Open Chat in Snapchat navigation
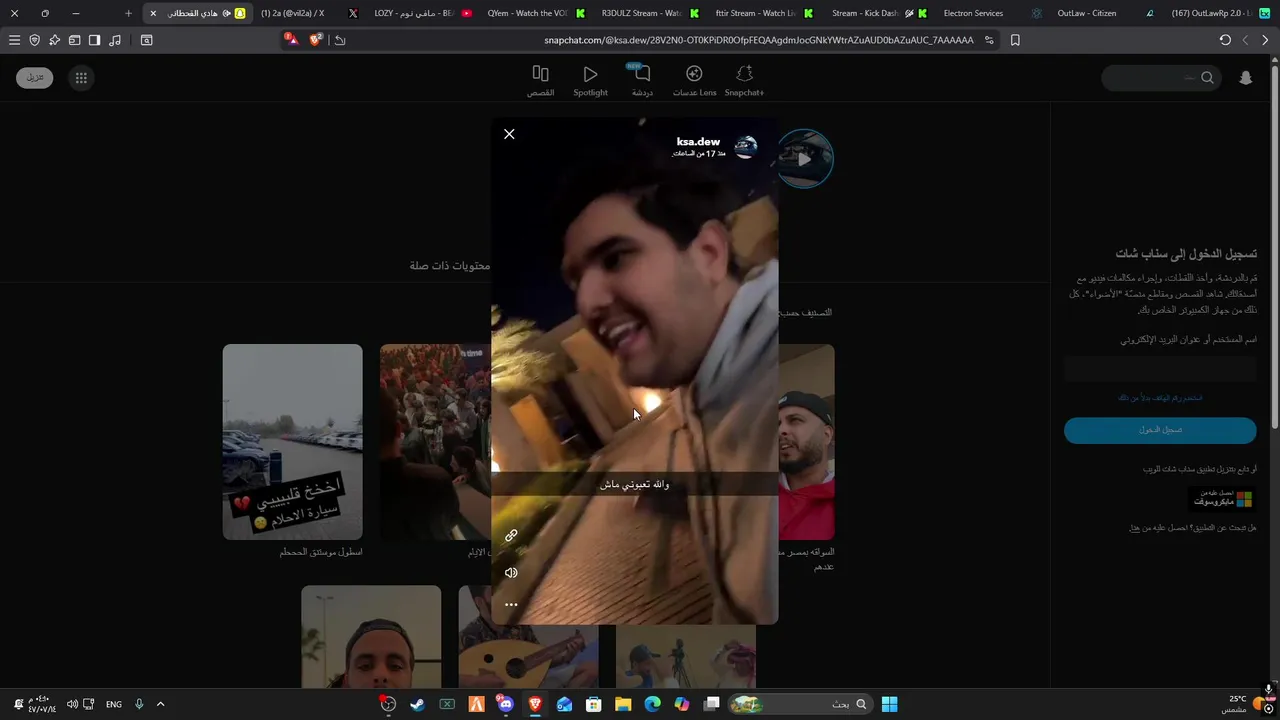1280x720 pixels. pos(642,80)
